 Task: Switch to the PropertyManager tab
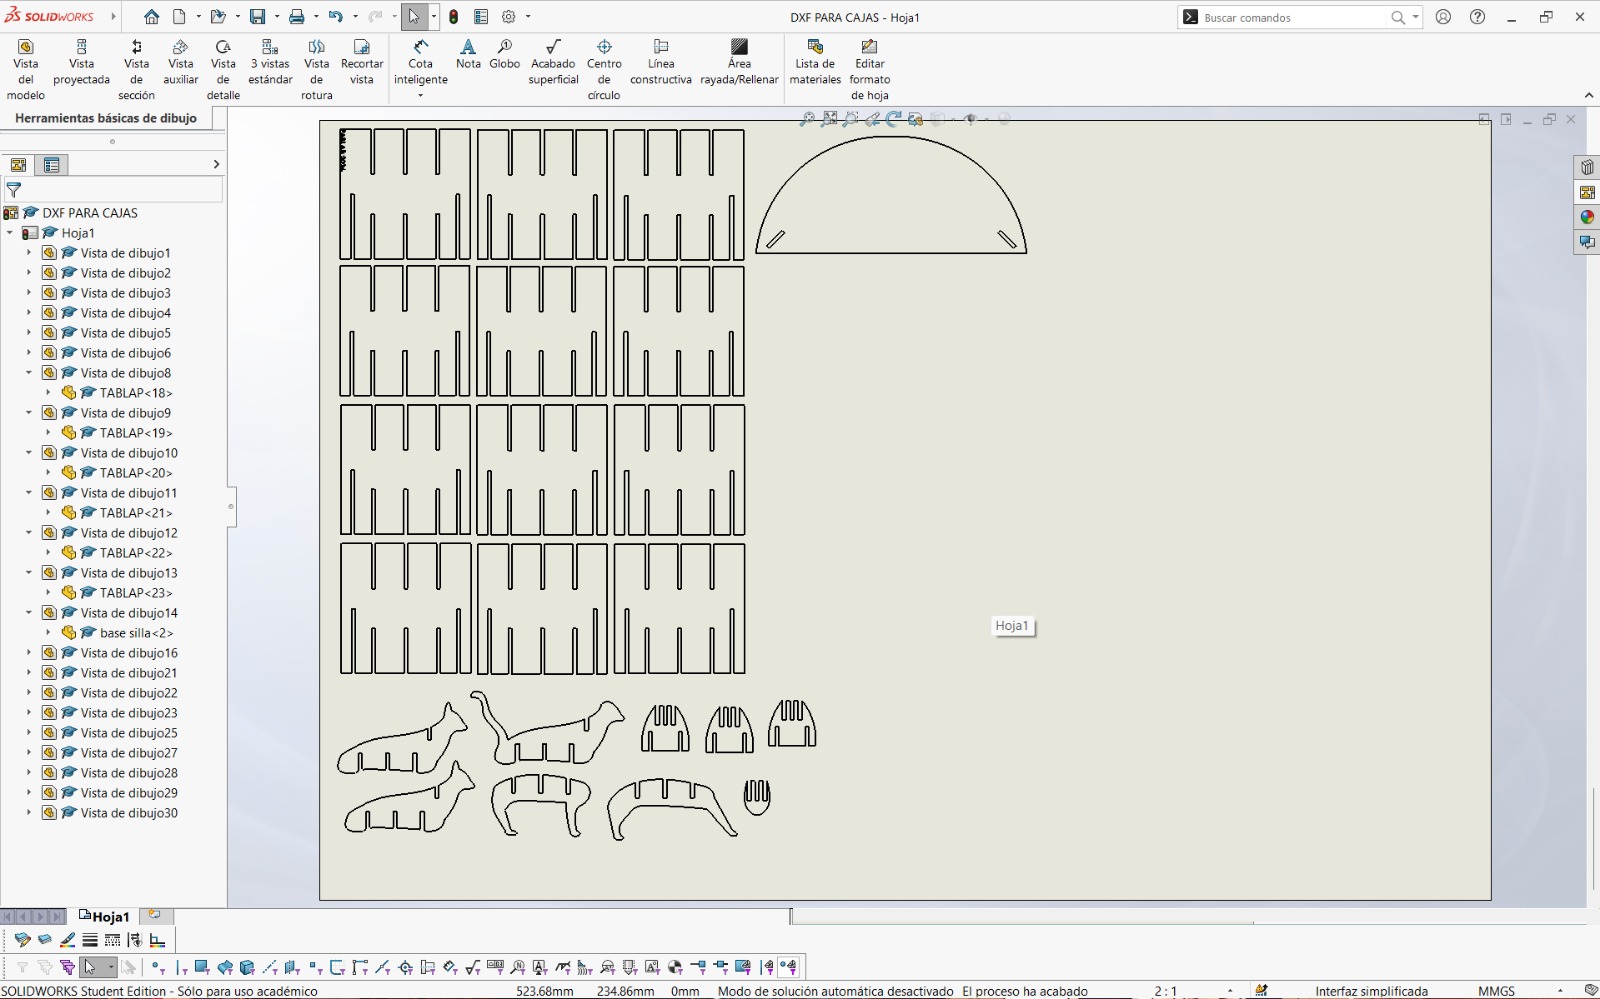pyautogui.click(x=52, y=165)
